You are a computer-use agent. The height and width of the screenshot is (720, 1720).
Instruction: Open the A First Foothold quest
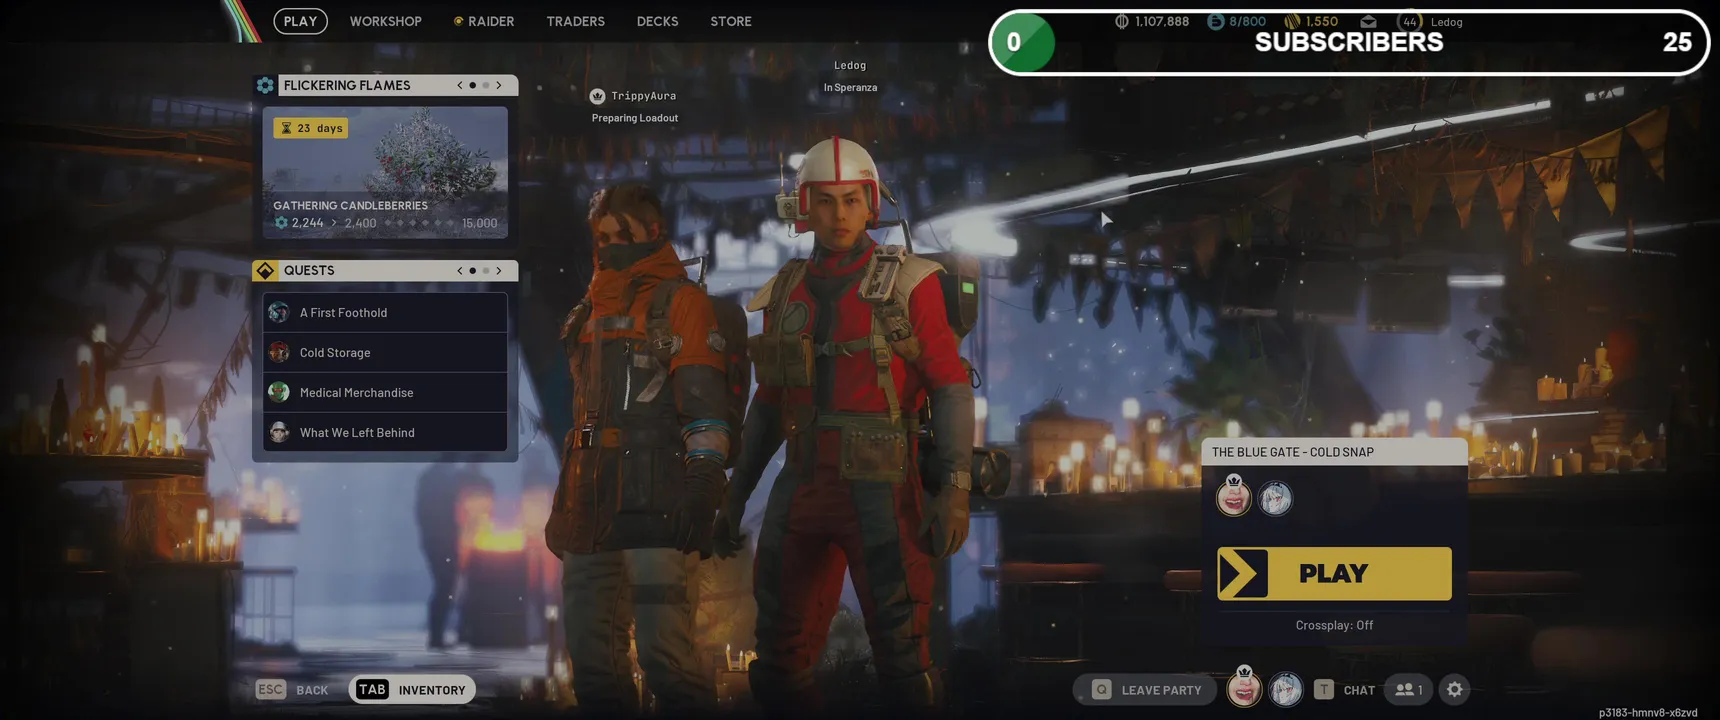click(x=385, y=312)
